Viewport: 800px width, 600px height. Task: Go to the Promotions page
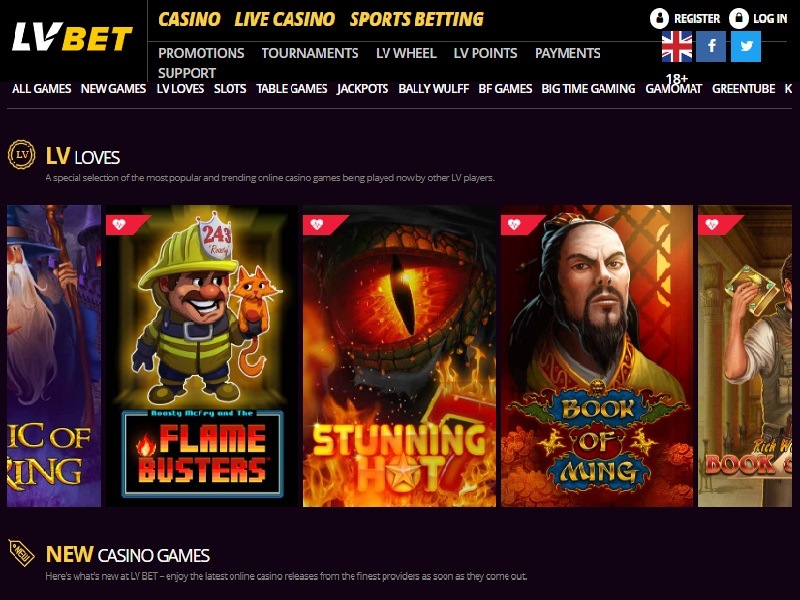(x=201, y=53)
